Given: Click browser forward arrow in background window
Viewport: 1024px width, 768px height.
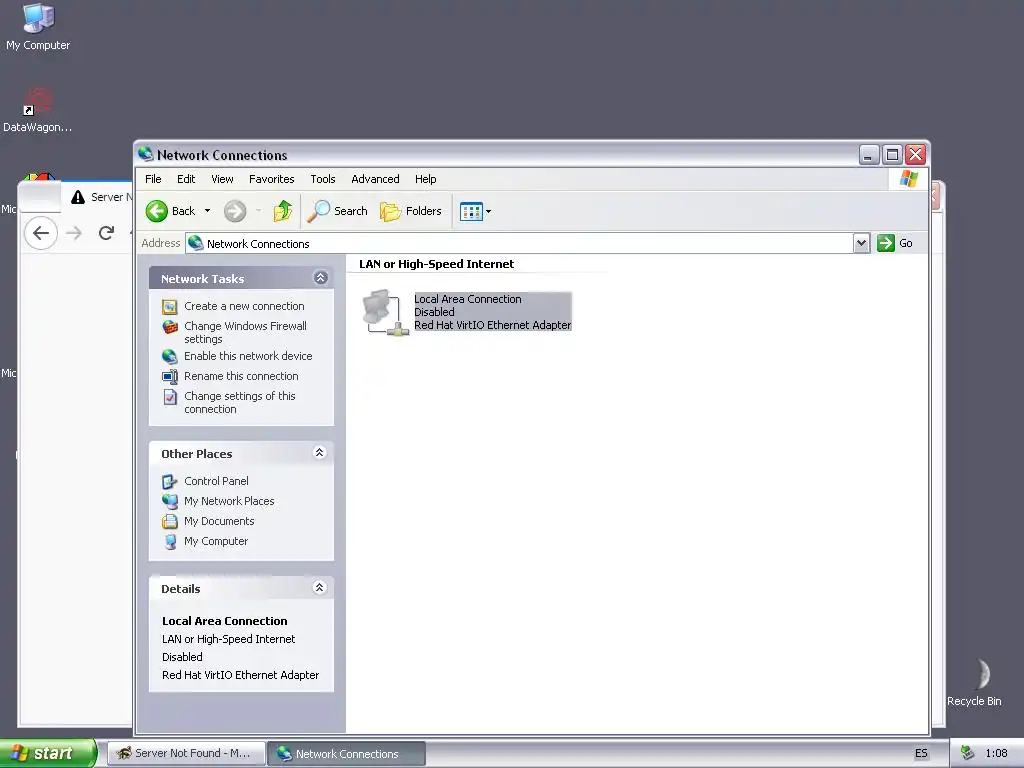Looking at the screenshot, I should (x=74, y=233).
